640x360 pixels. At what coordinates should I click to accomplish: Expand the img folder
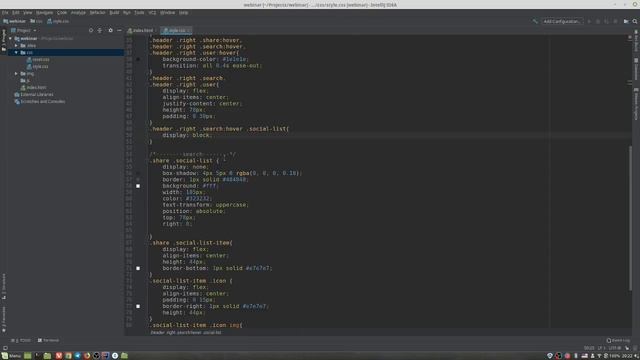pos(16,73)
